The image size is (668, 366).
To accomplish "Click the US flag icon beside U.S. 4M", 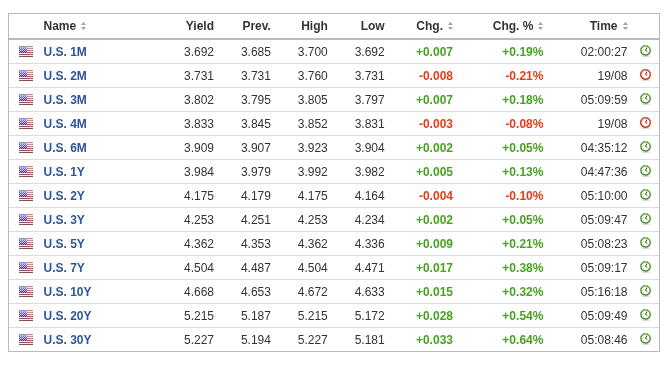I will pos(26,124).
